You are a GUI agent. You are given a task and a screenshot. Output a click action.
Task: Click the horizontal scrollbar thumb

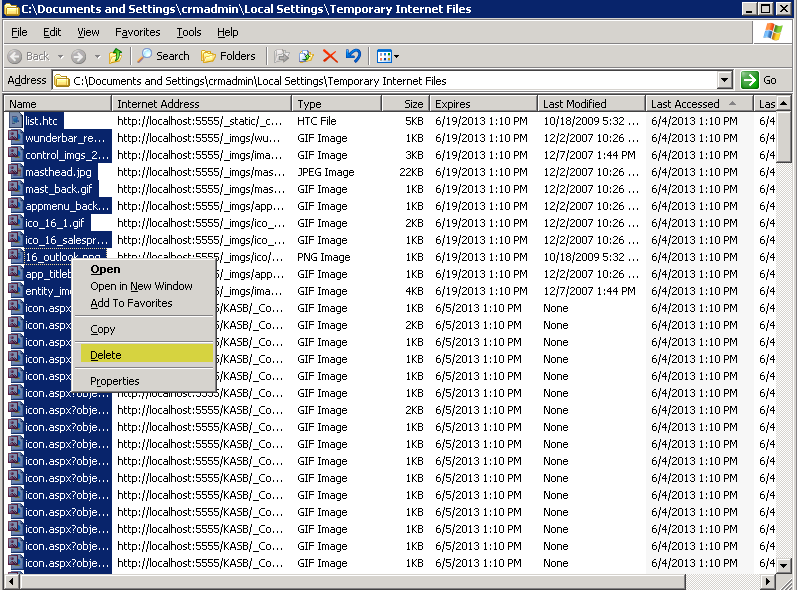[x=352, y=581]
